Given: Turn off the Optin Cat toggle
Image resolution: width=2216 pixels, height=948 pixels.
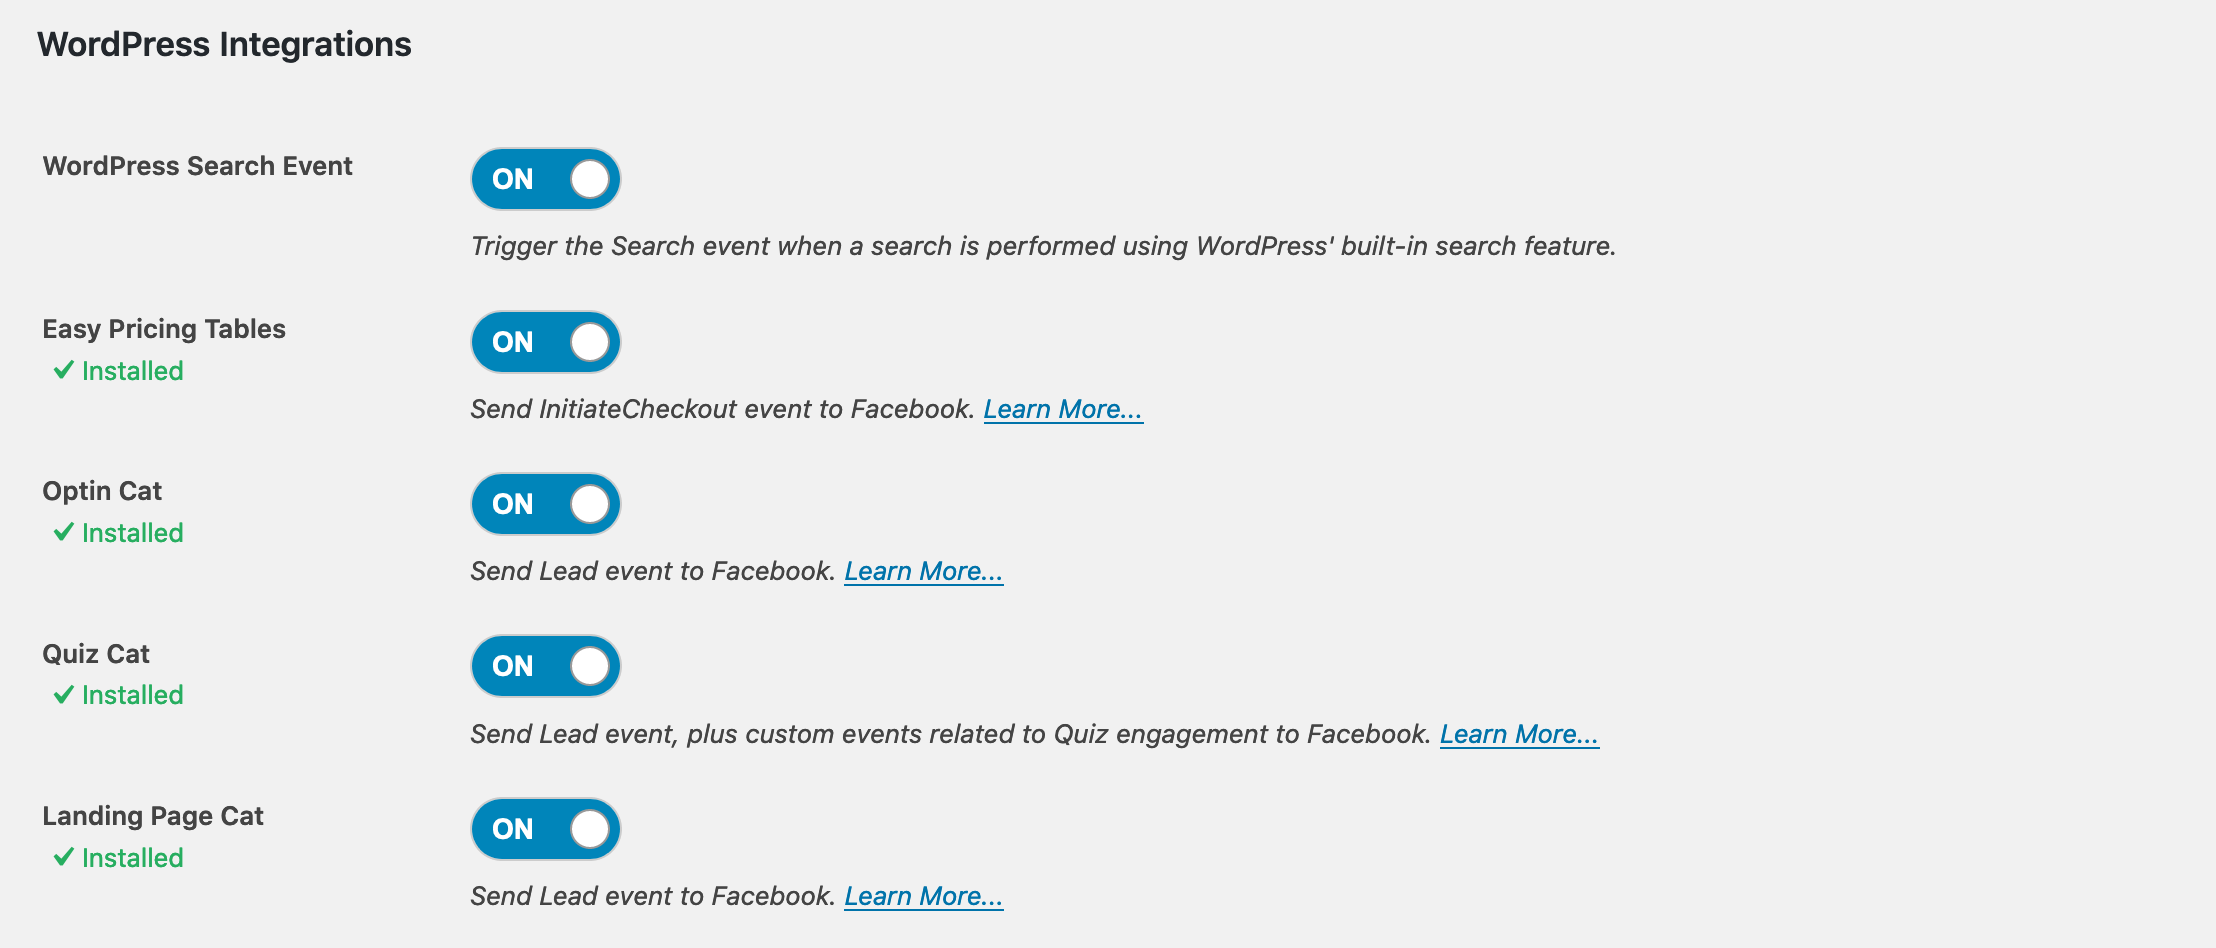Looking at the screenshot, I should [x=545, y=504].
